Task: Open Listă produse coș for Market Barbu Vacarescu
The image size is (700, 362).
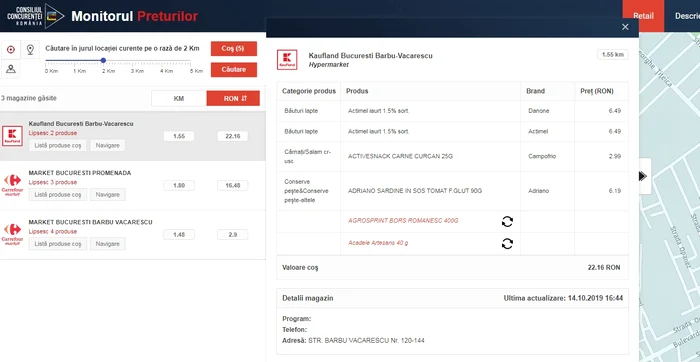Action: (58, 244)
